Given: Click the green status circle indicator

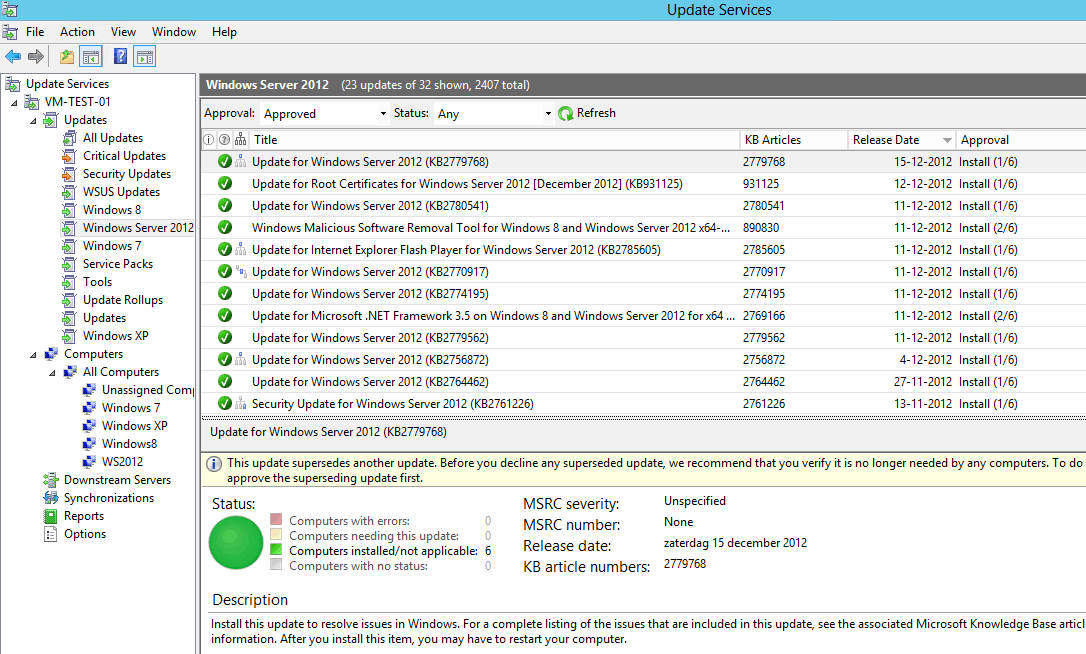Looking at the screenshot, I should coord(236,543).
